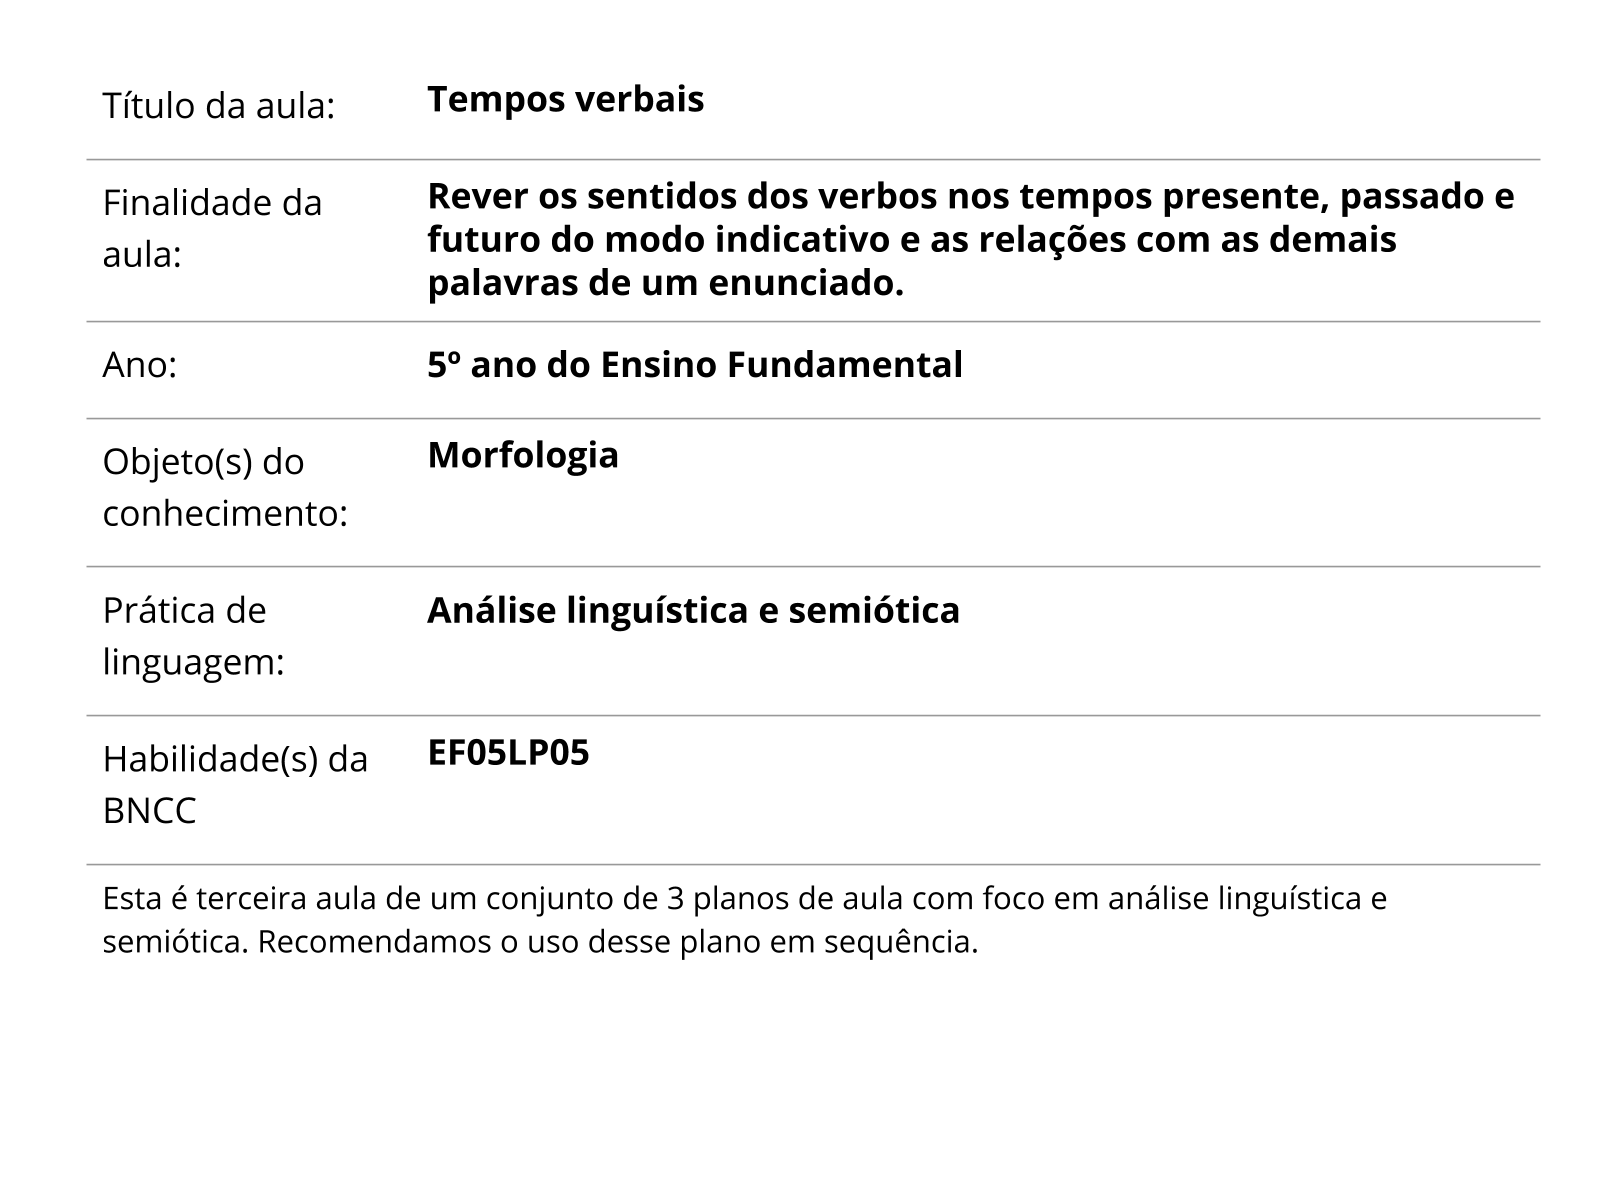This screenshot has width=1600, height=1200.
Task: Click the word "enunciado" in the purpose text
Action: click(804, 284)
